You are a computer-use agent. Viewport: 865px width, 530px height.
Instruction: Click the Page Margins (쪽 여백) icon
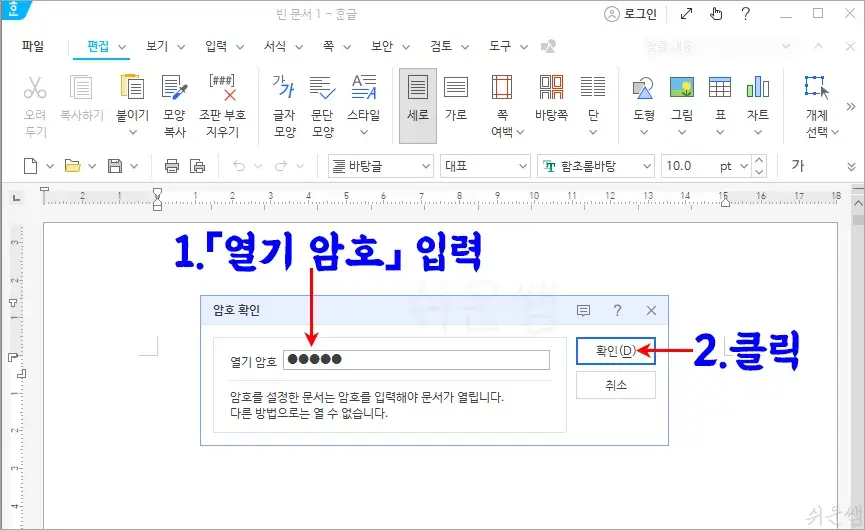pos(502,87)
